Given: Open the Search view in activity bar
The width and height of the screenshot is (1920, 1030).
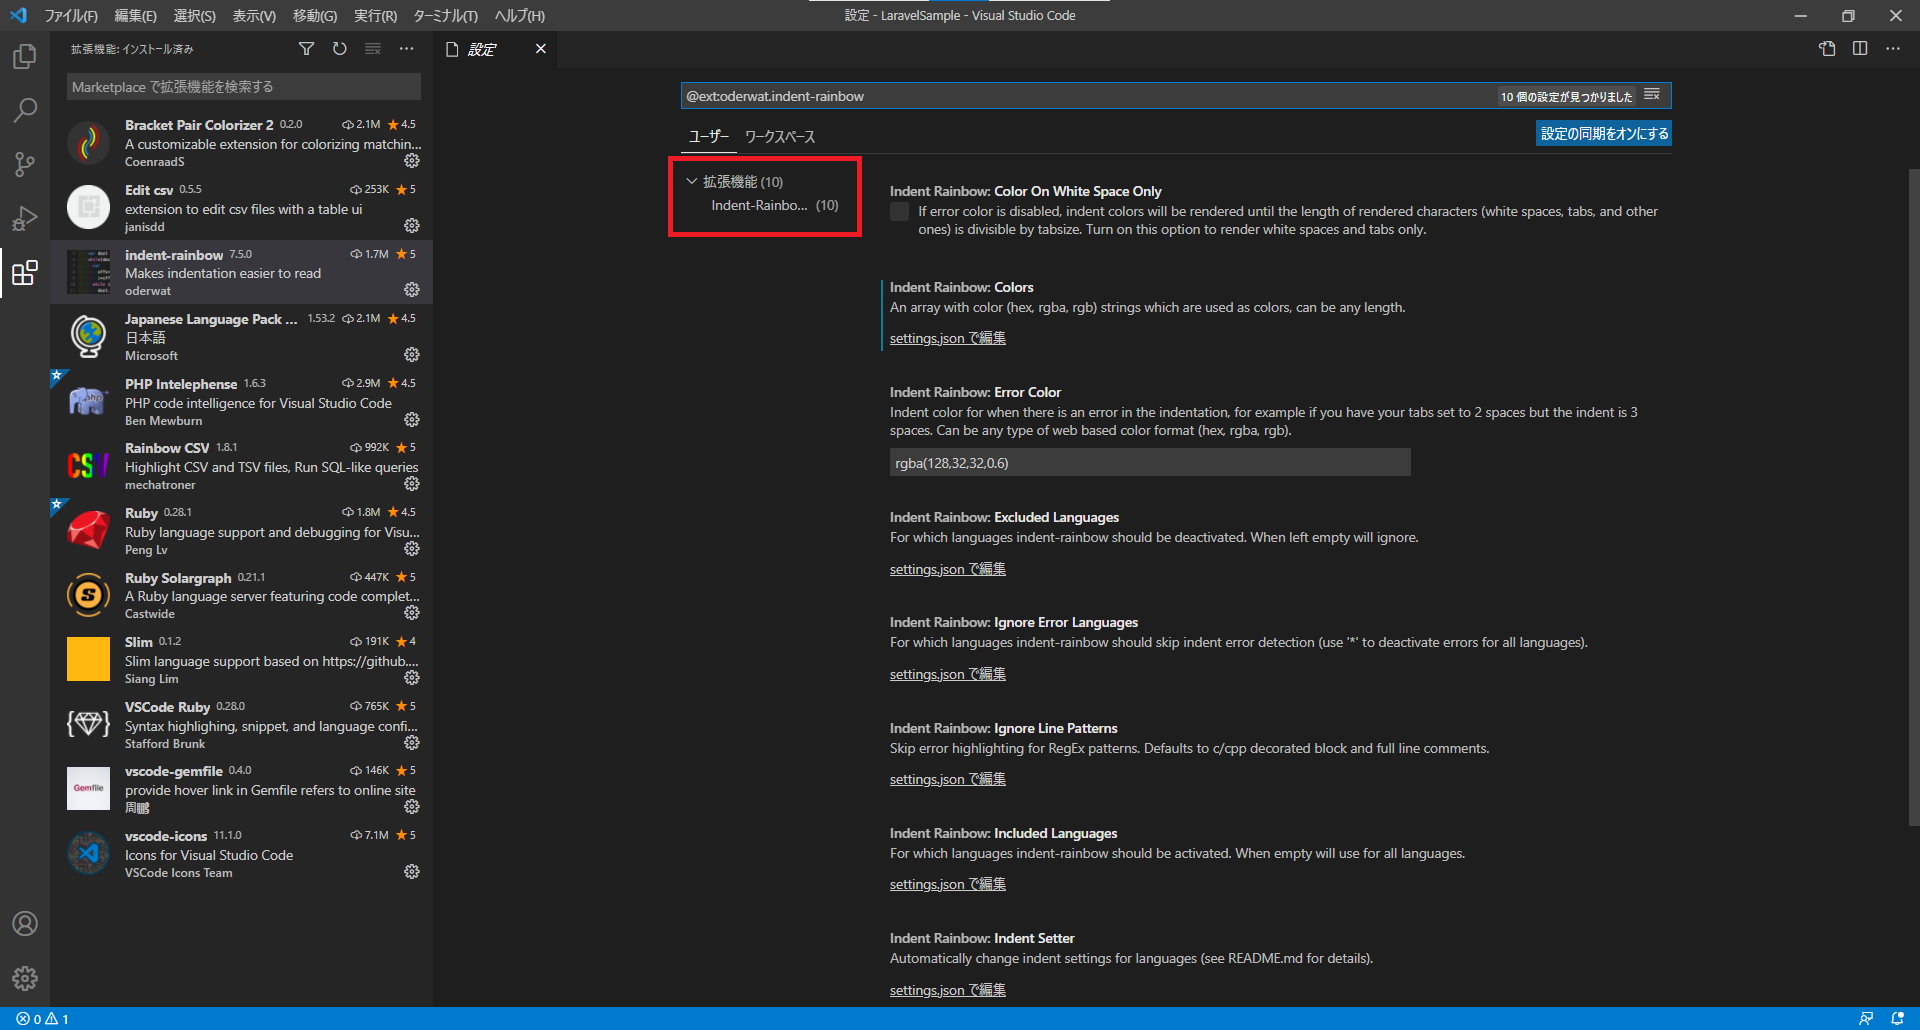Looking at the screenshot, I should [x=25, y=110].
